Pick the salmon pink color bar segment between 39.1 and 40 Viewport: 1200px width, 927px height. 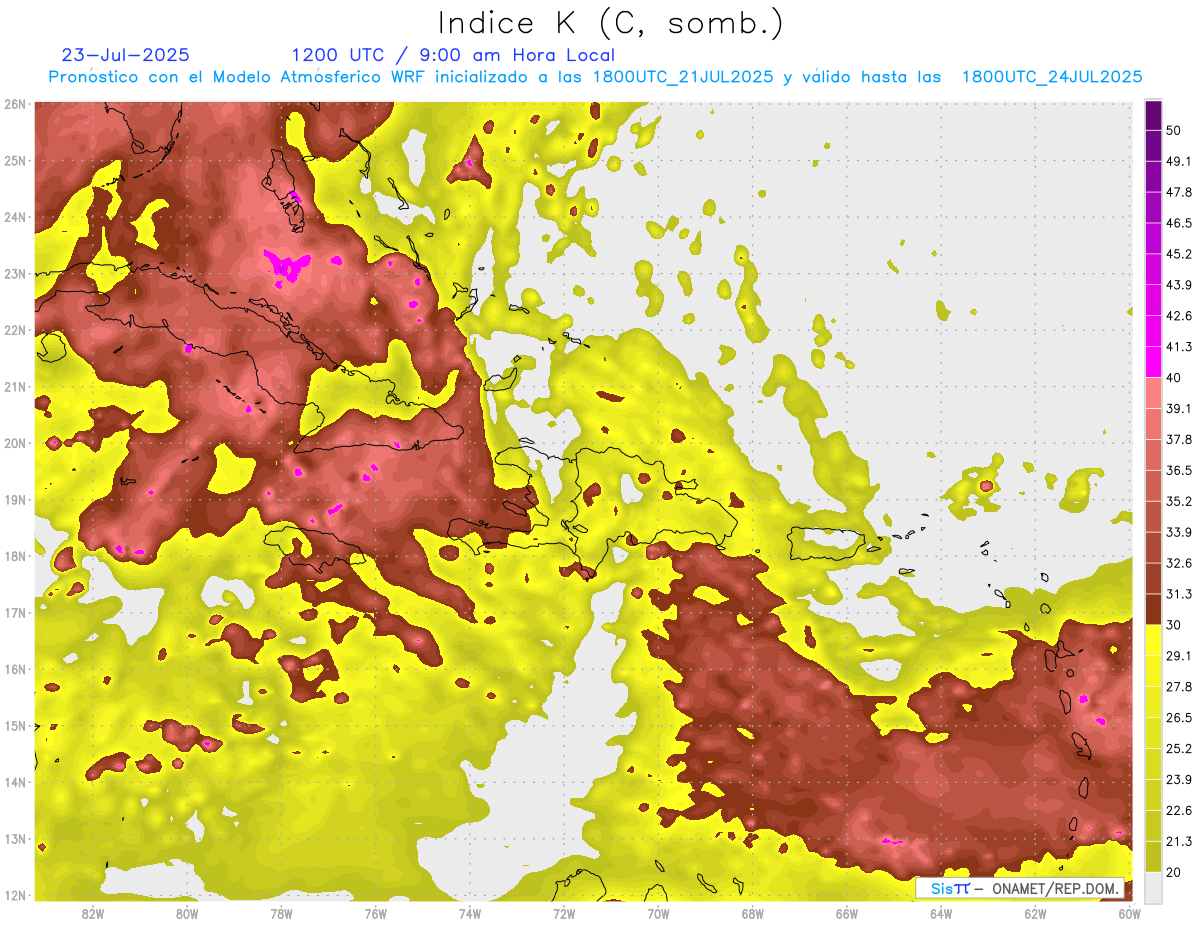pos(1153,393)
